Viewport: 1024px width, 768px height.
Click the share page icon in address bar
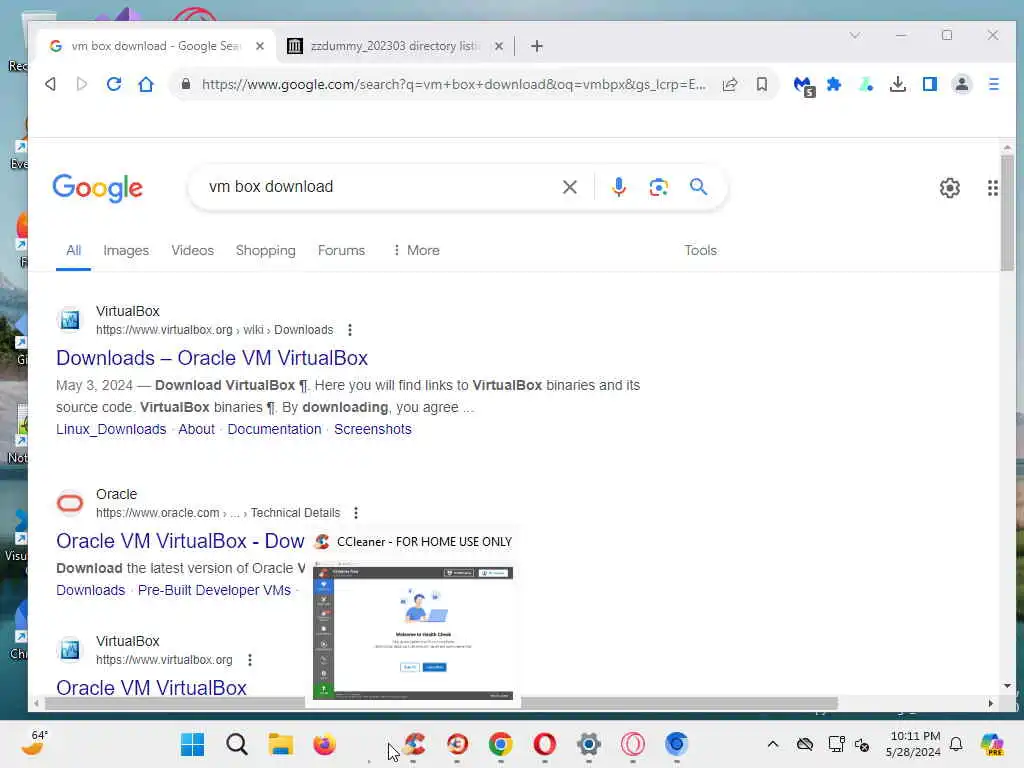[x=730, y=84]
